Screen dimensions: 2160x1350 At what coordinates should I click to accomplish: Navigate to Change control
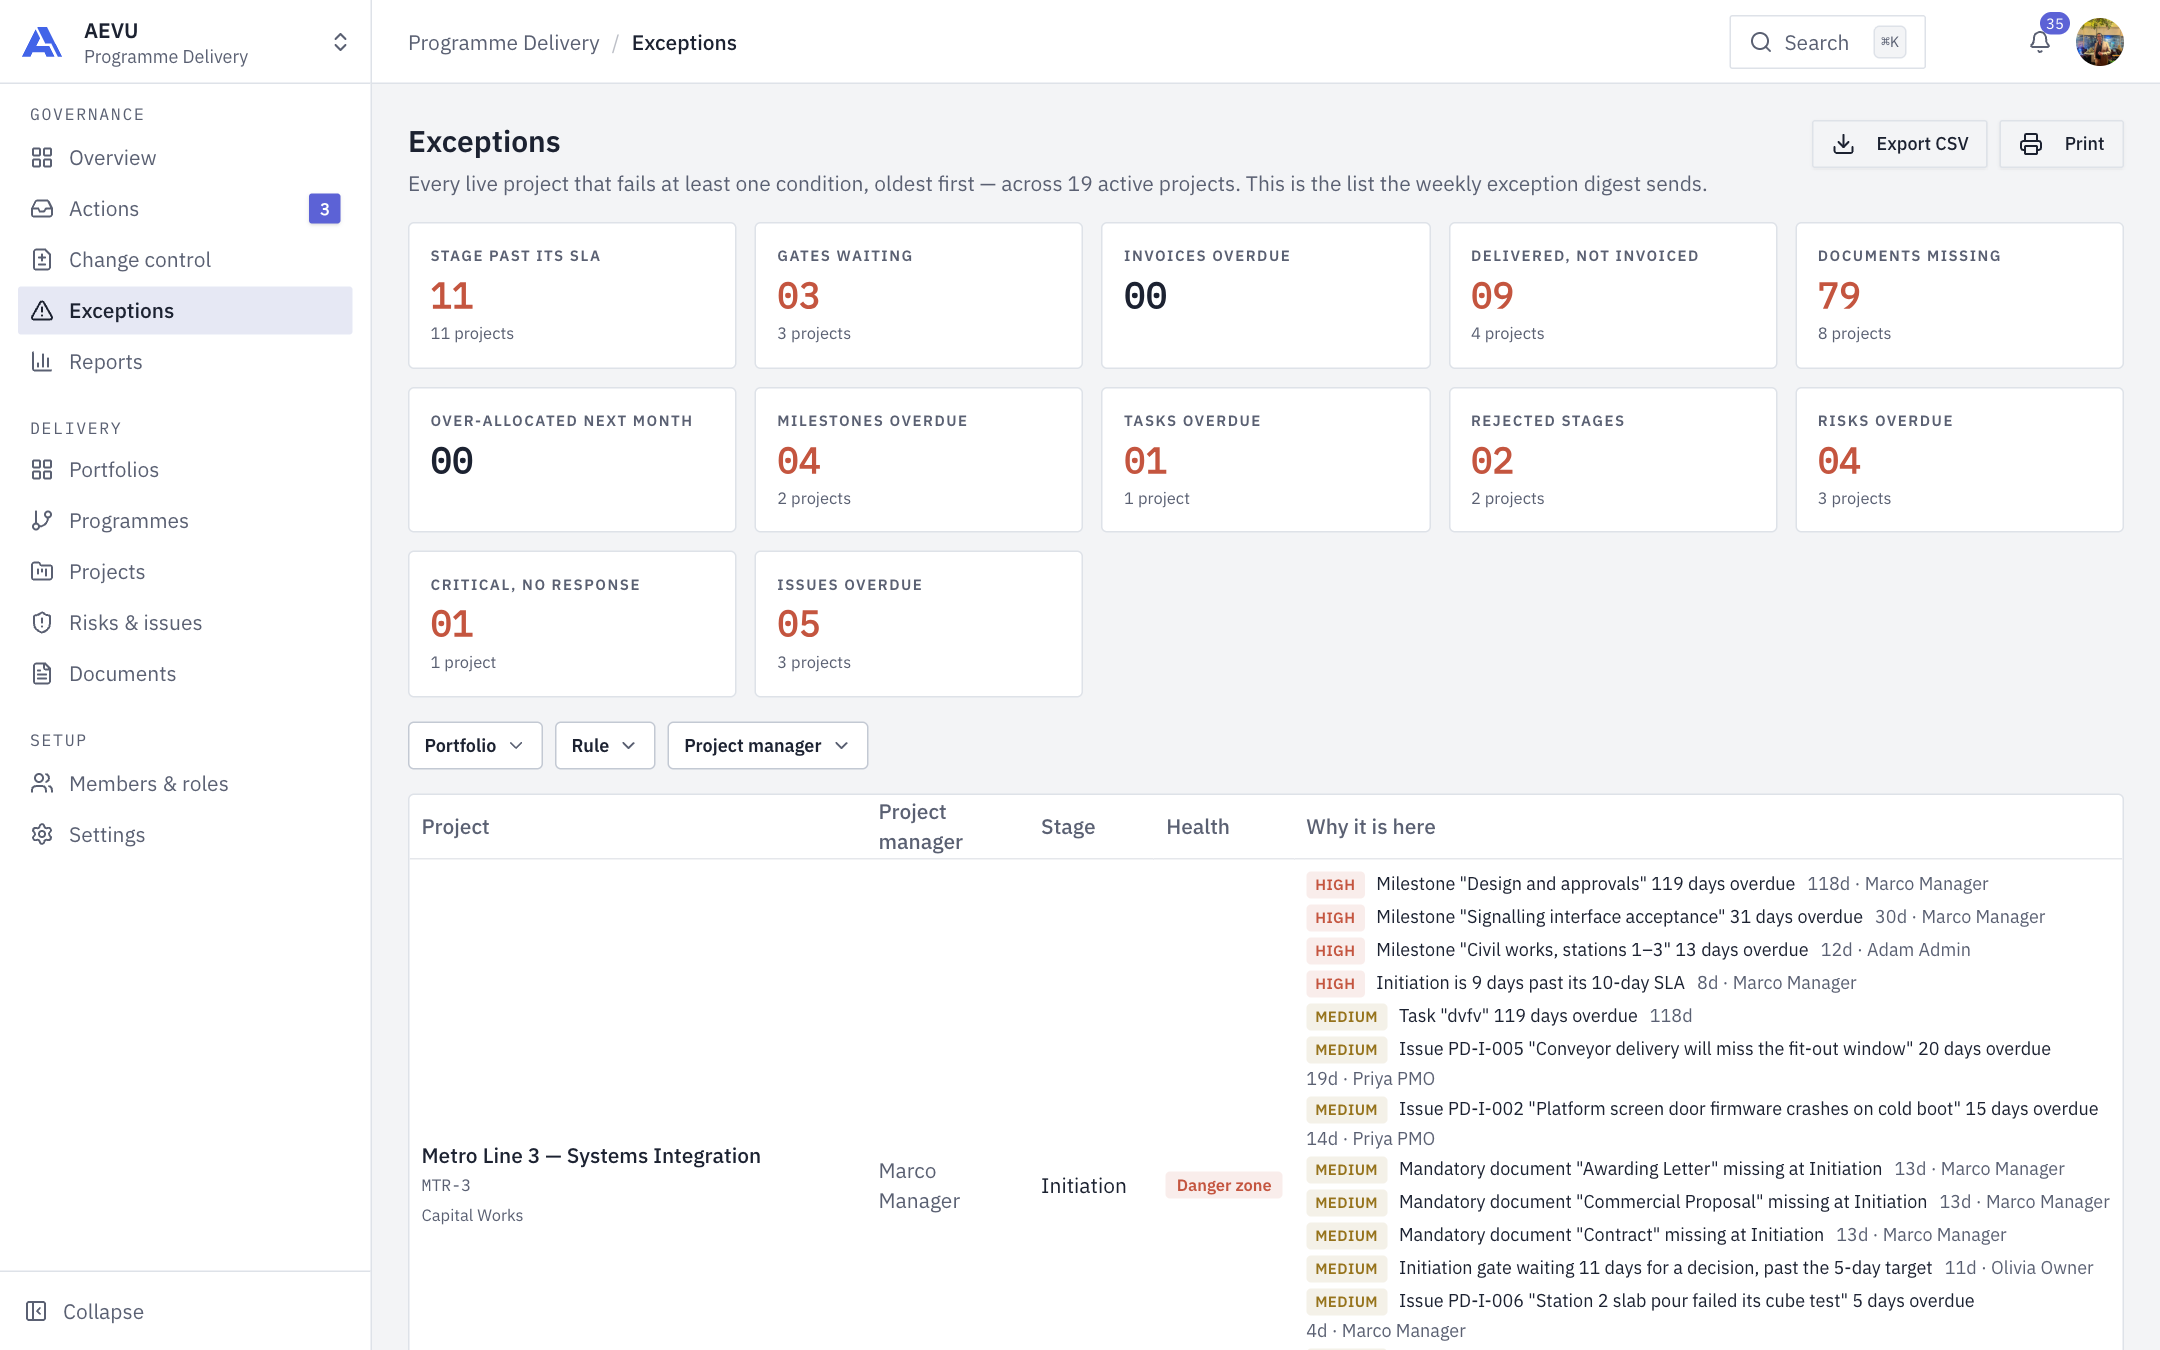pos(185,260)
